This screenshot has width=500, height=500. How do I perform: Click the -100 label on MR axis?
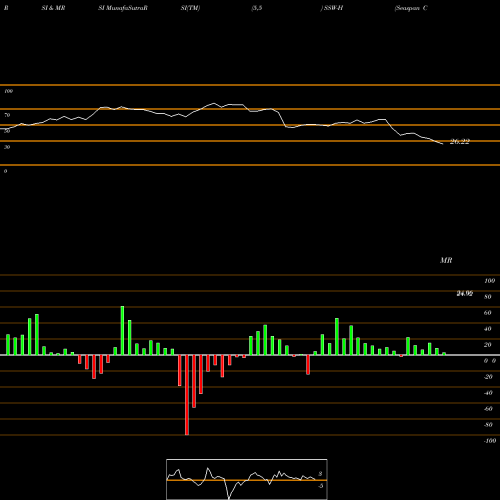coord(490,441)
